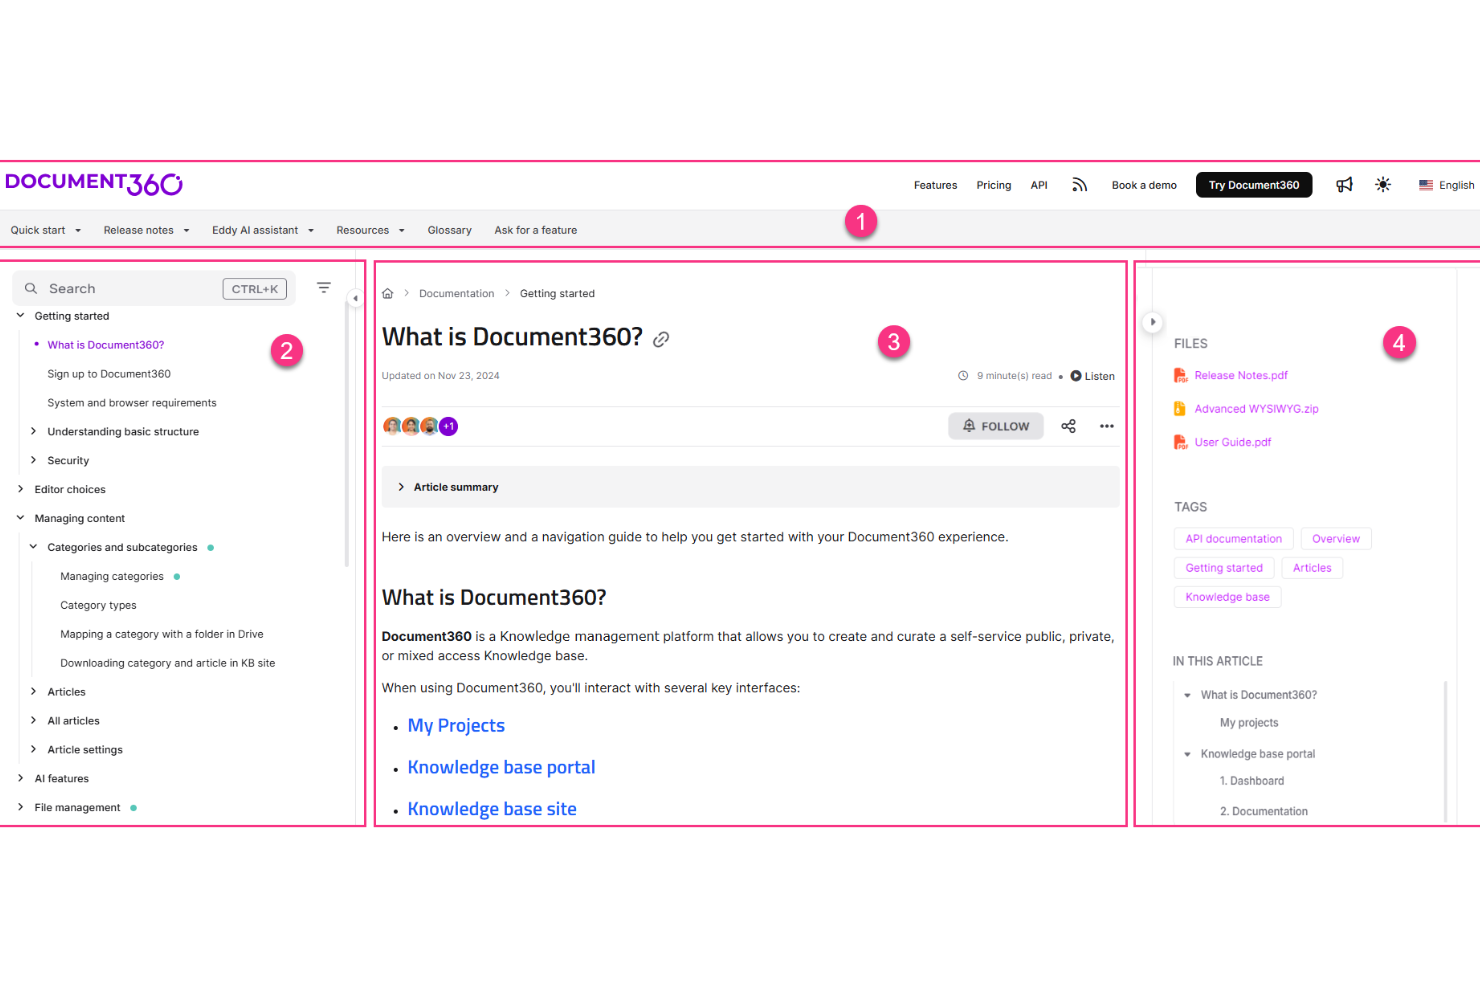
Task: Open the announcements megaphone icon
Action: pos(1344,185)
